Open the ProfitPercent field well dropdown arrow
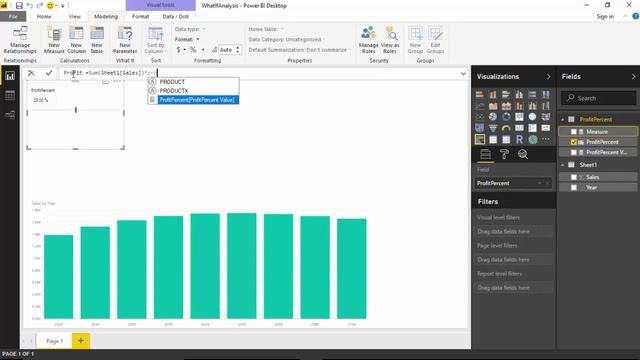 (x=540, y=184)
